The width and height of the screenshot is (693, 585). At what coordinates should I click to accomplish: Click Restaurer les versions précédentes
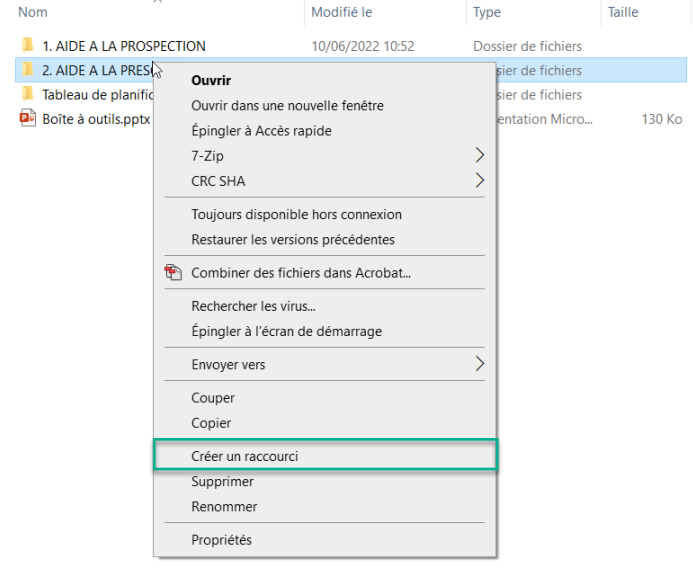pyautogui.click(x=292, y=239)
